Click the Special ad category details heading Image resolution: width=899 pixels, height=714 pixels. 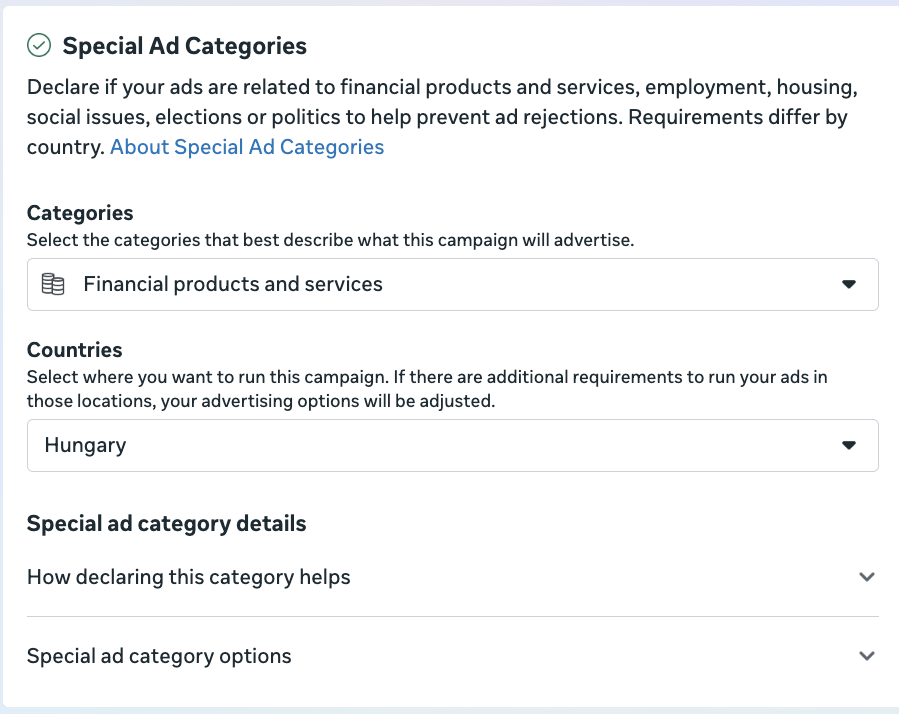click(x=166, y=523)
